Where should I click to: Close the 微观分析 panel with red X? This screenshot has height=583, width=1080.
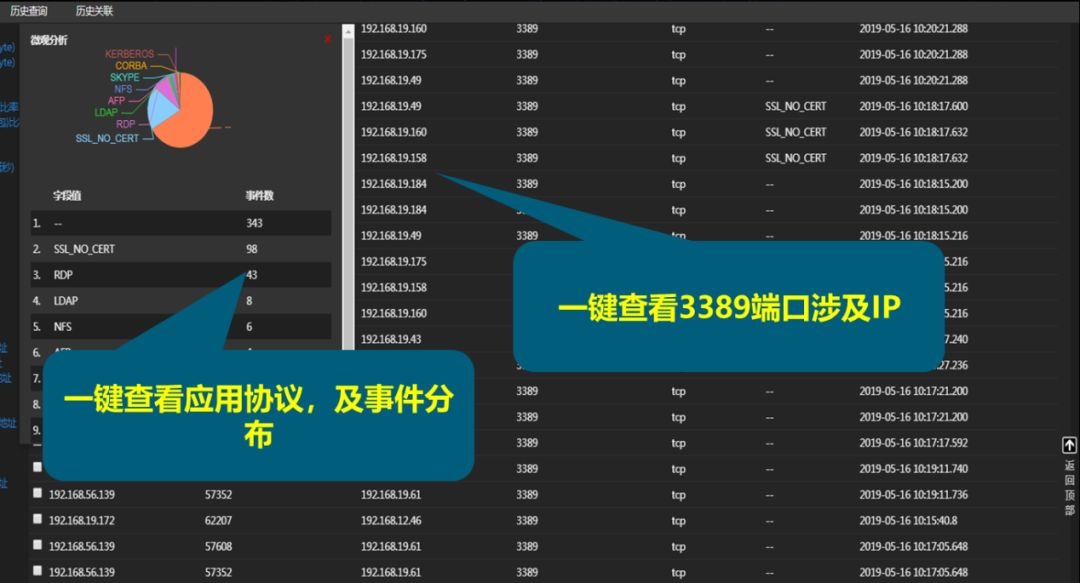coord(327,39)
